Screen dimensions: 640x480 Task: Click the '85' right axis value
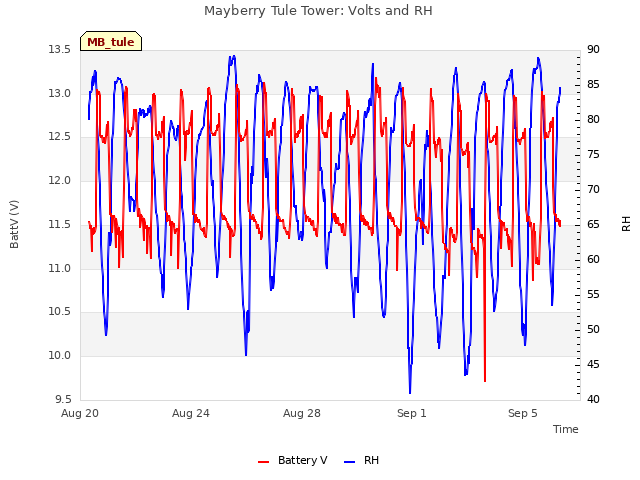click(x=593, y=85)
